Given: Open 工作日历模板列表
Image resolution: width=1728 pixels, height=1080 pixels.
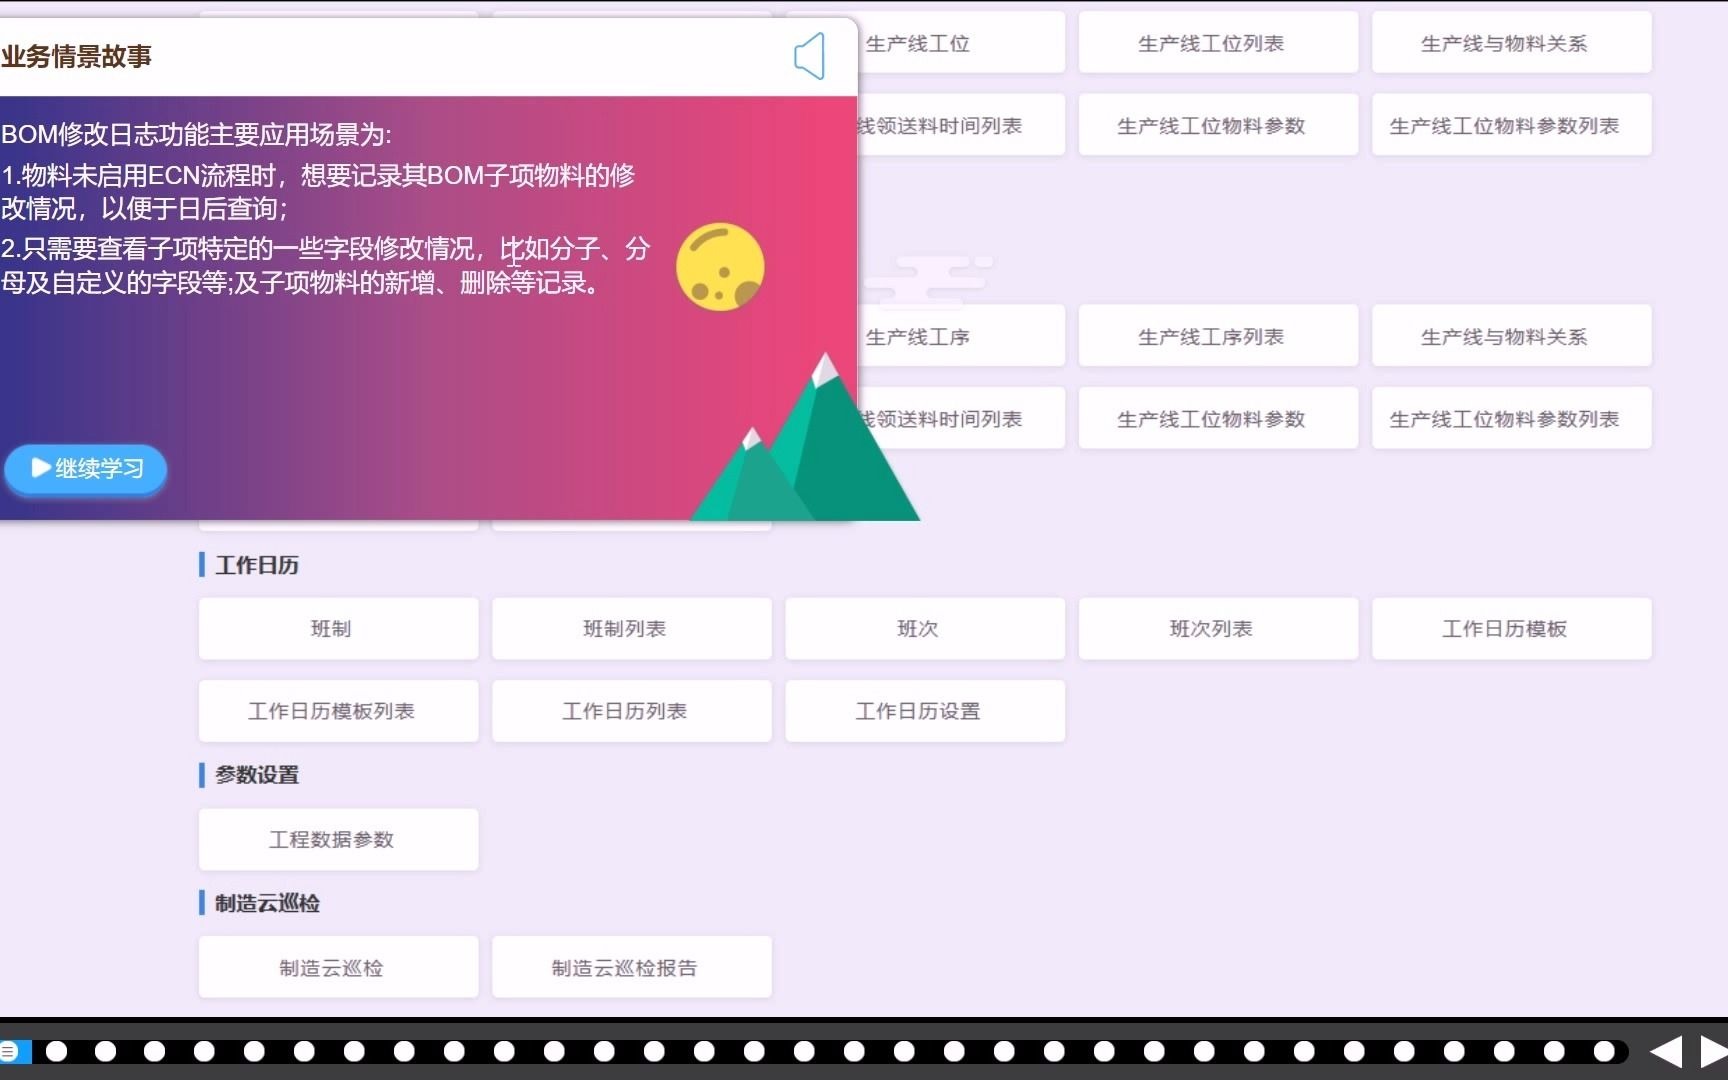Looking at the screenshot, I should [338, 711].
